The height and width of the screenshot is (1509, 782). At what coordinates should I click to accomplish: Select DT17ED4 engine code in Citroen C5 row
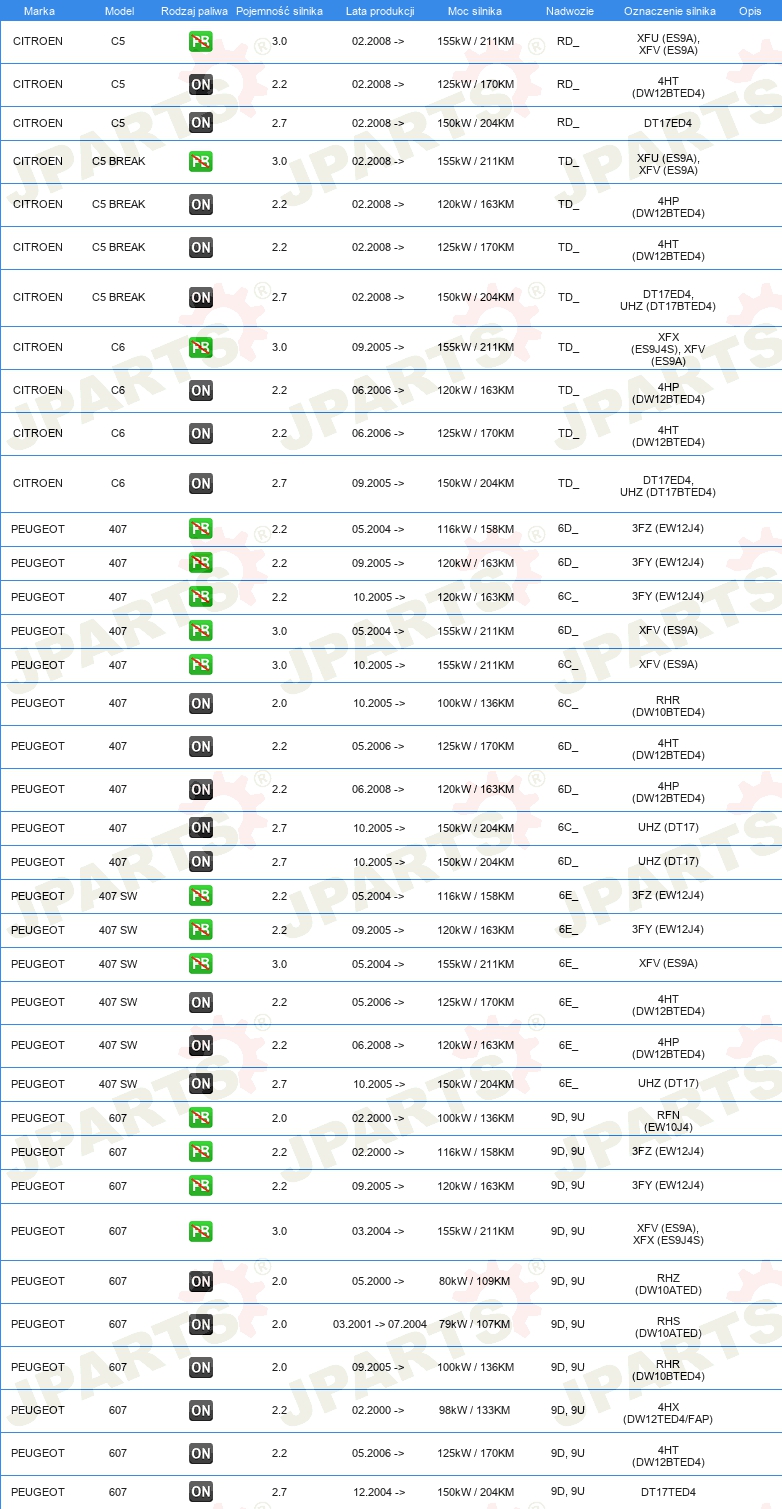668,123
